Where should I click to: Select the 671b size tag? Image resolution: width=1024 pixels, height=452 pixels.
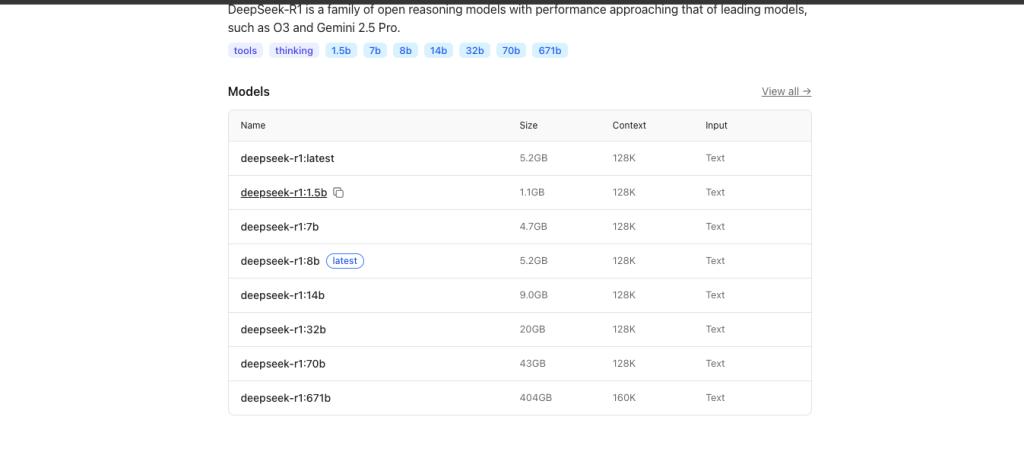[550, 50]
